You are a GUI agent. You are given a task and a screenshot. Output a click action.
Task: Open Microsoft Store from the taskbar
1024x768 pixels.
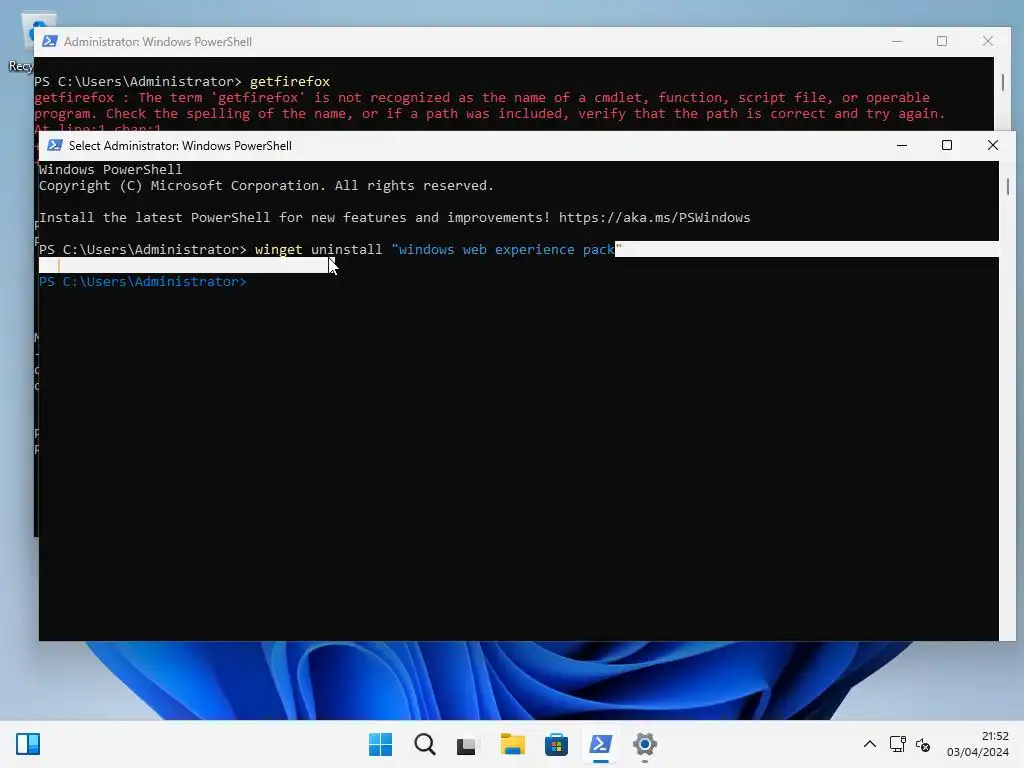point(556,744)
